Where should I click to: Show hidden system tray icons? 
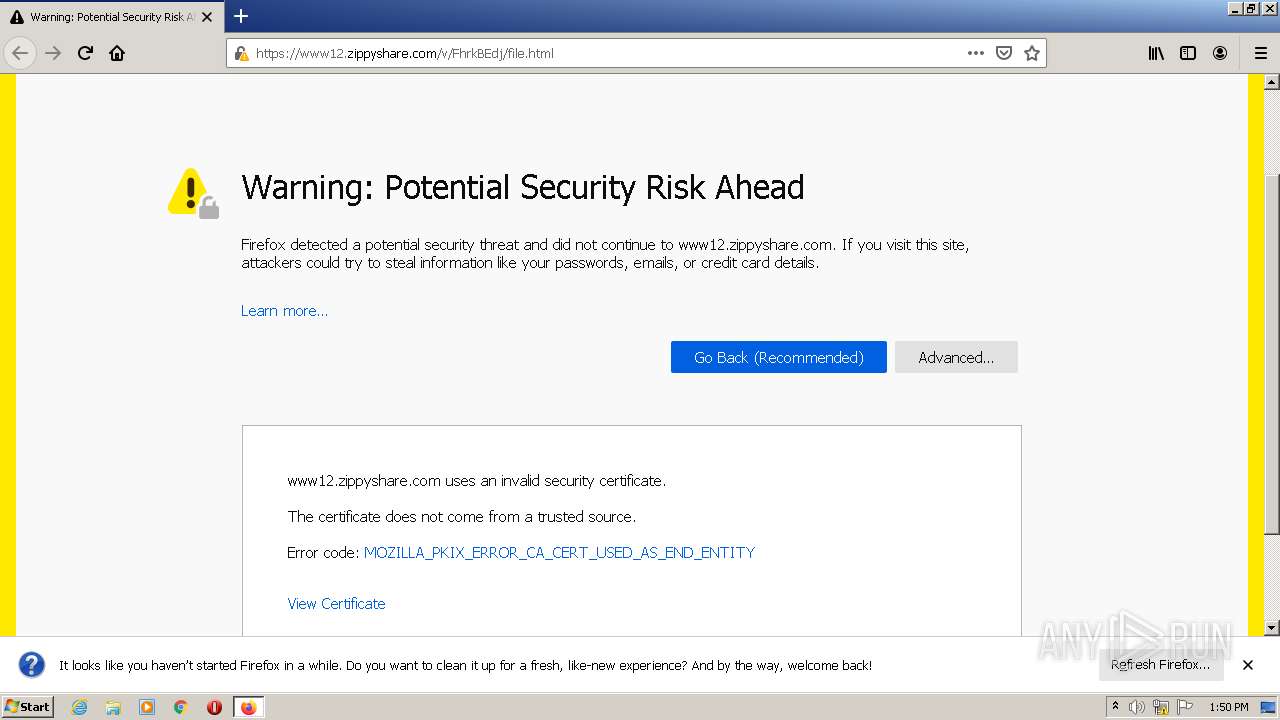pyautogui.click(x=1116, y=707)
